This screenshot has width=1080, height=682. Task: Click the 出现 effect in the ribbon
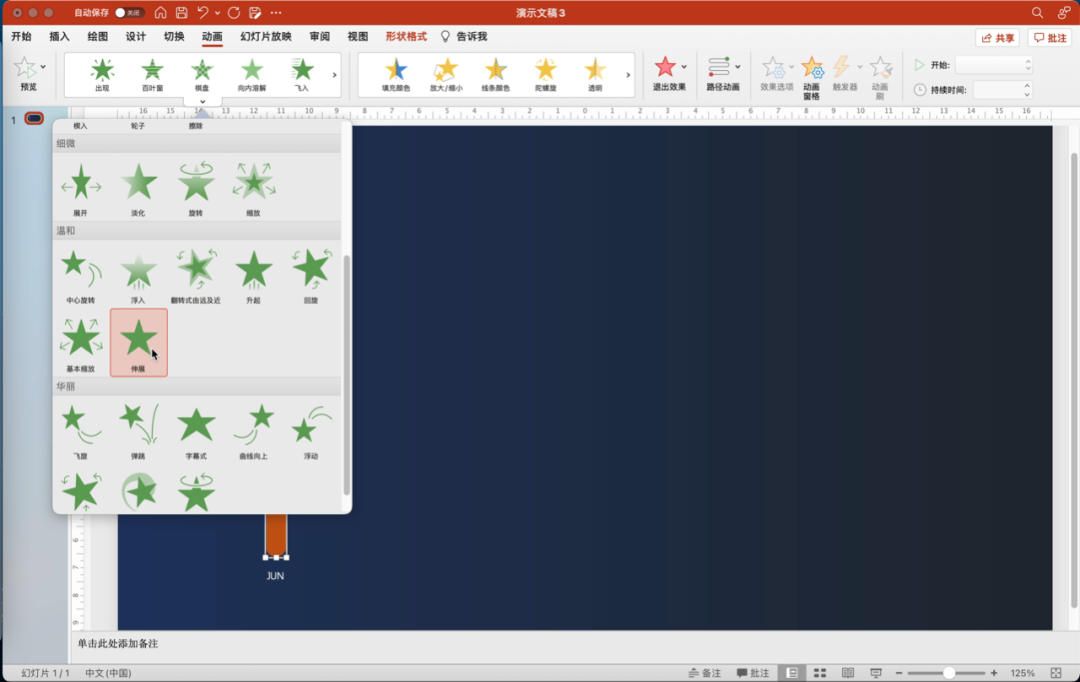point(102,74)
